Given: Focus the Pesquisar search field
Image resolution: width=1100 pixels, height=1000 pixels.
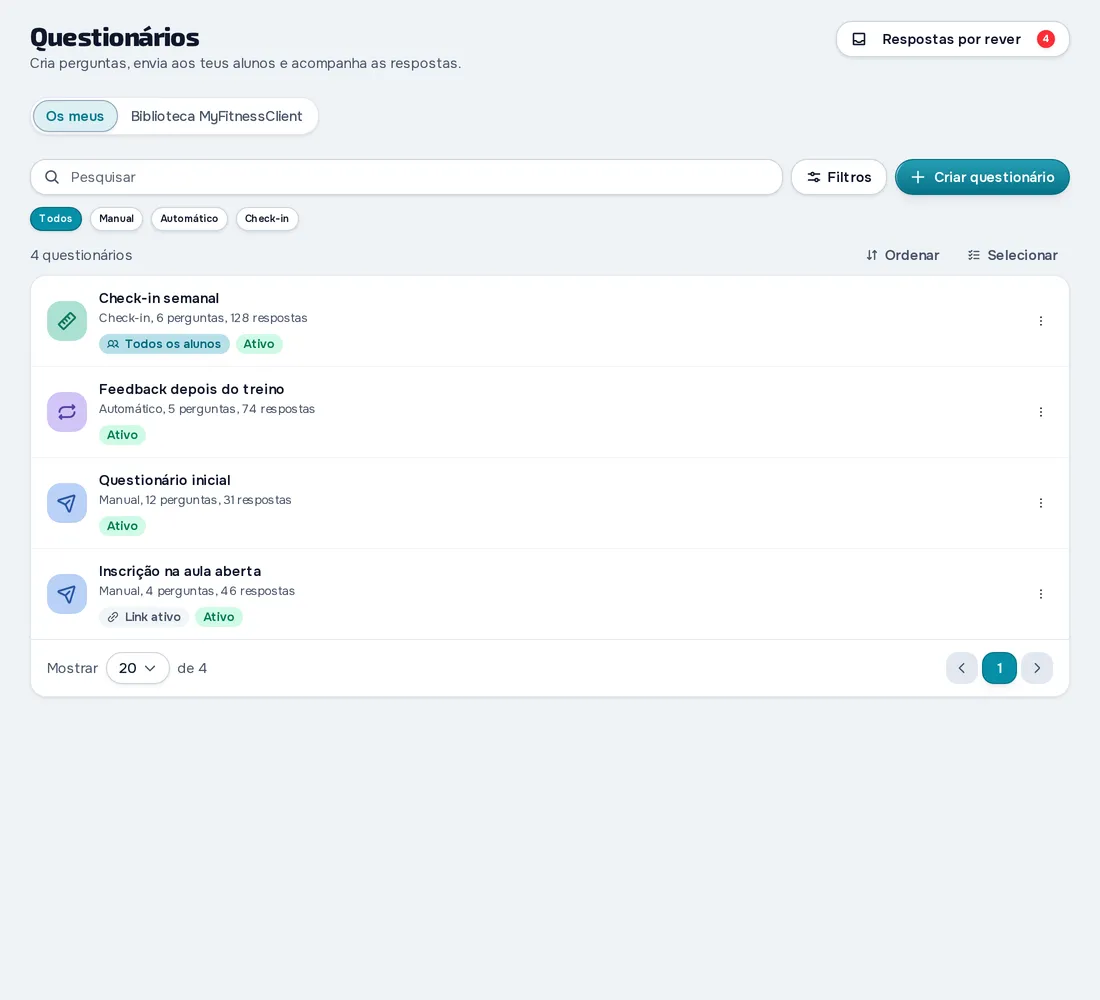Looking at the screenshot, I should pos(406,177).
